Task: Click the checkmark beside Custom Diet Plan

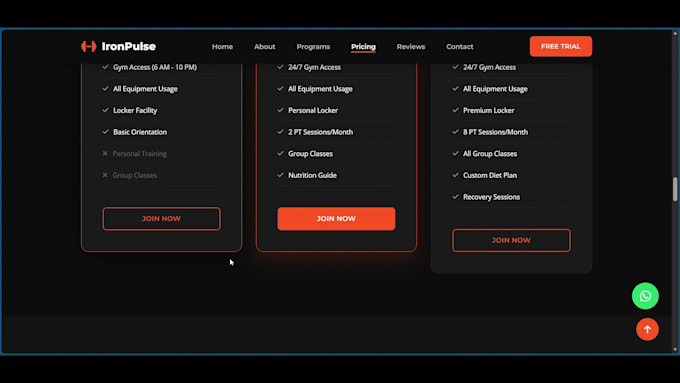Action: tap(455, 175)
